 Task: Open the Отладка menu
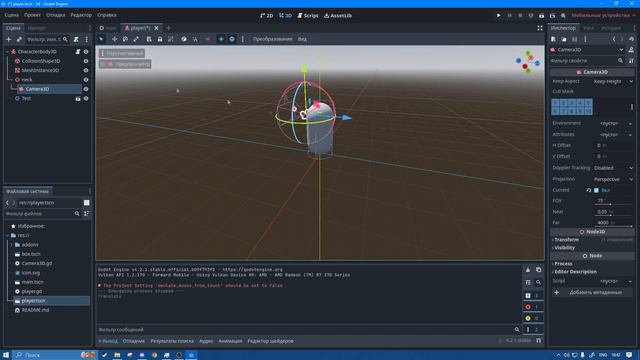56,15
